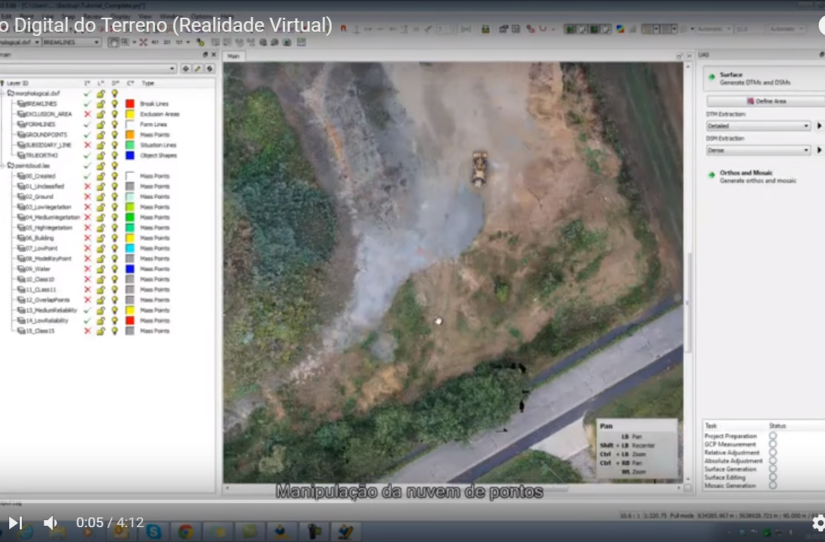Click the refresh icon above layer list

(x=210, y=69)
